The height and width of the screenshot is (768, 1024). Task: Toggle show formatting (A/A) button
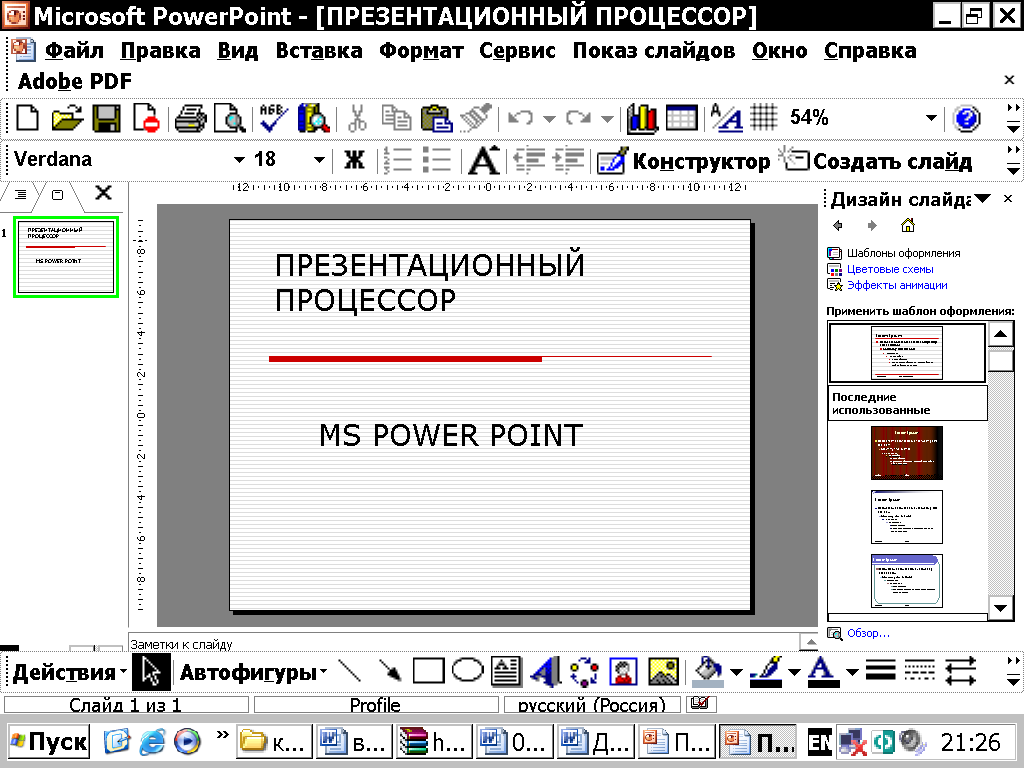point(726,118)
